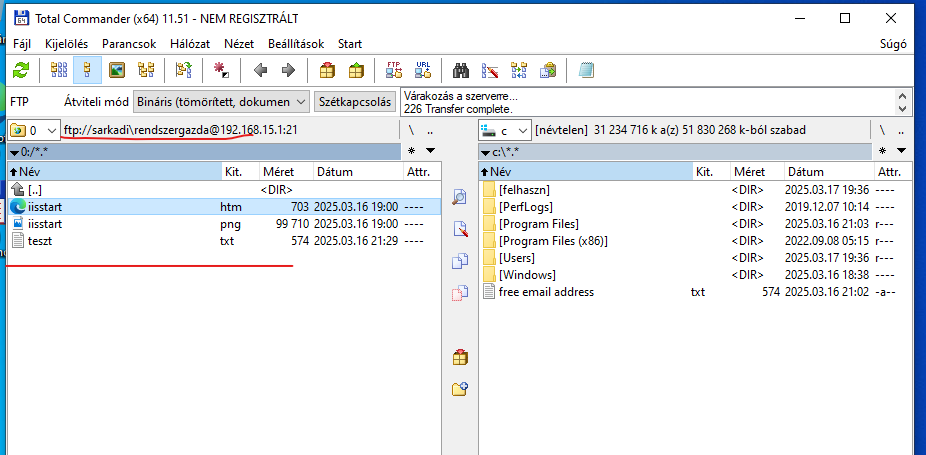This screenshot has height=455, width=926.
Task: Sort left panel by Méret column
Action: 286,172
